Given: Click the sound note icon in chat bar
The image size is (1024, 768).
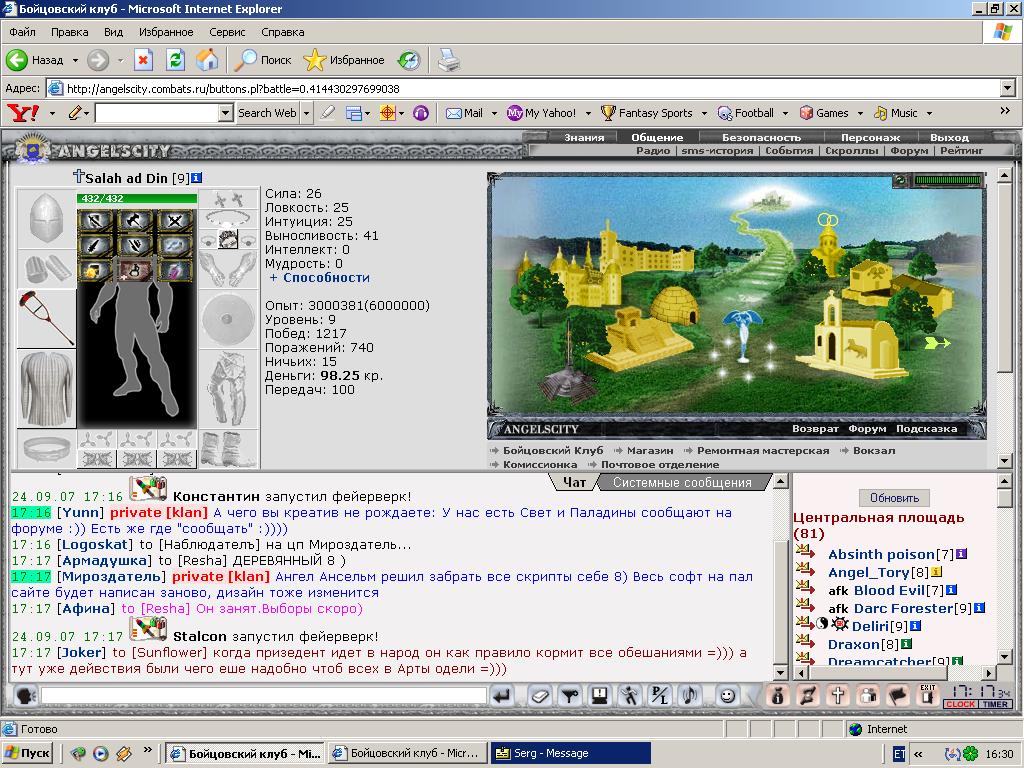Looking at the screenshot, I should click(x=690, y=696).
